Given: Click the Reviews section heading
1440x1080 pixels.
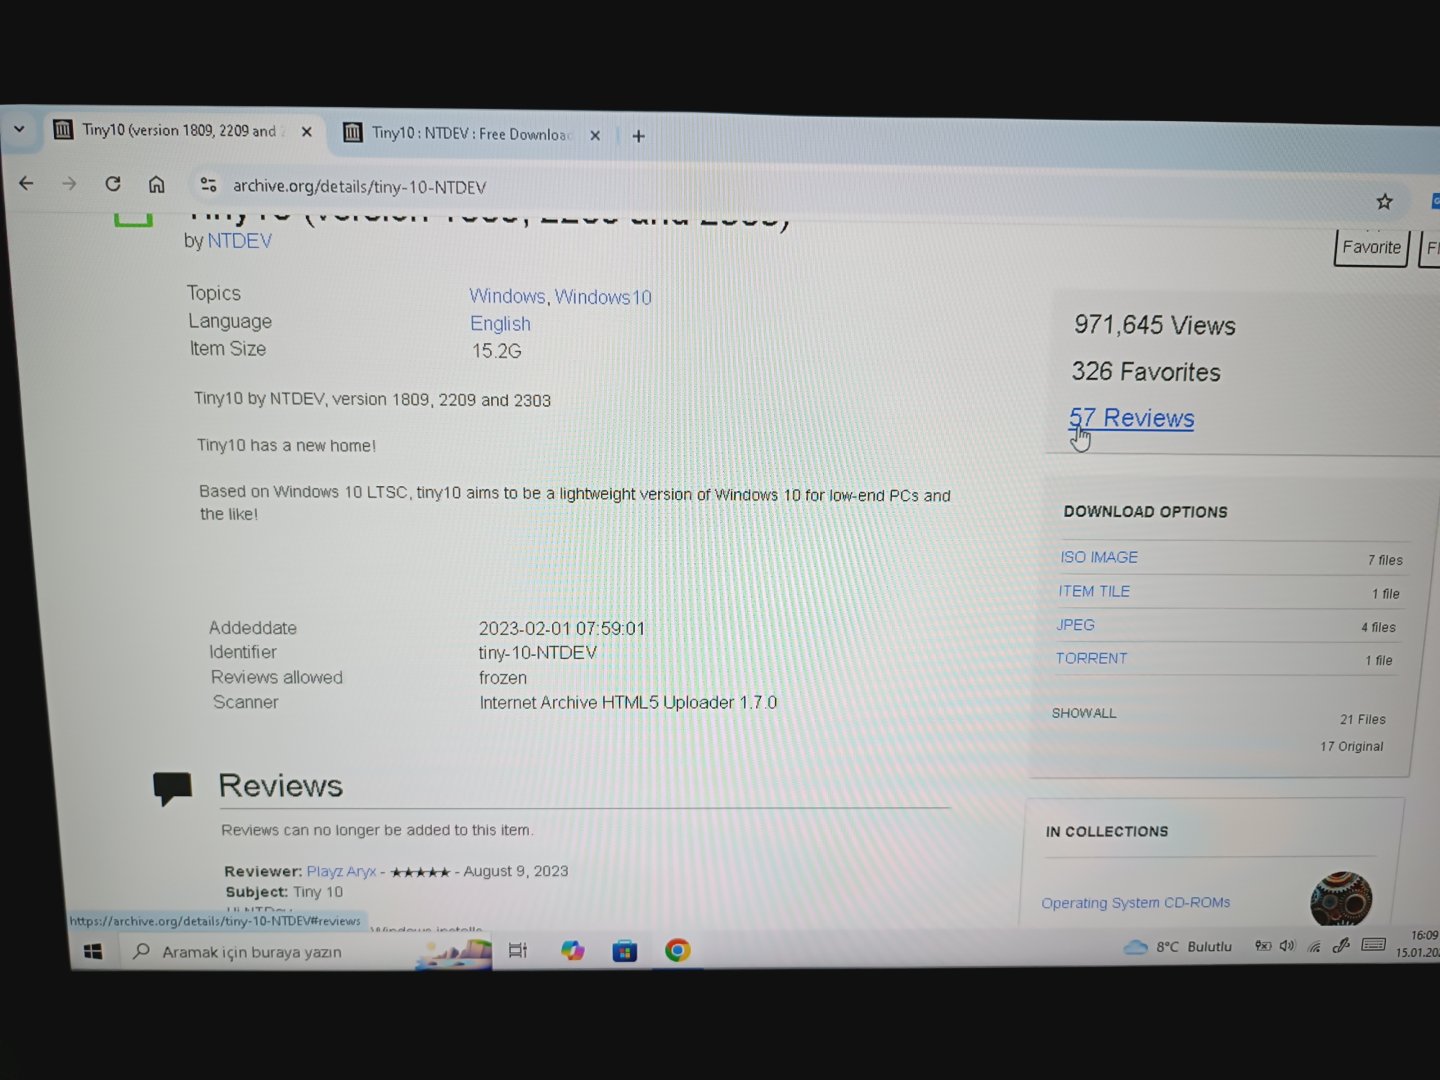Looking at the screenshot, I should pos(281,786).
